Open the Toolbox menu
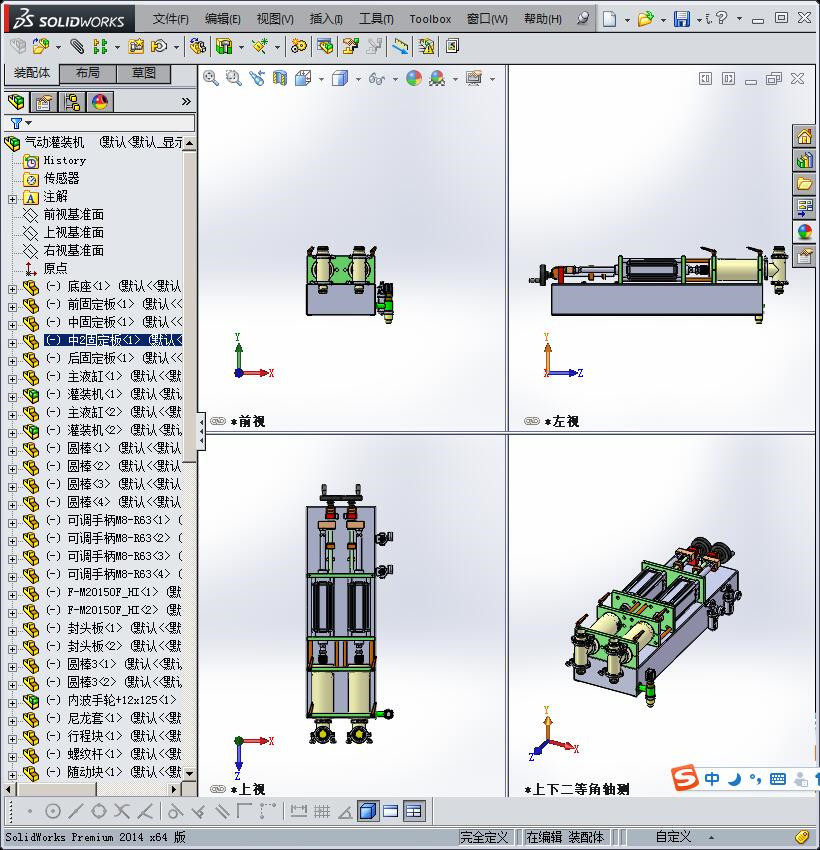Screen dimensions: 820x850 pyautogui.click(x=430, y=19)
